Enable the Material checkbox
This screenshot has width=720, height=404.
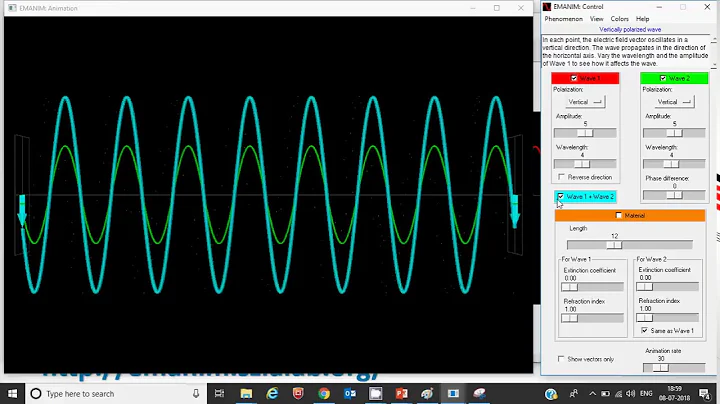pos(618,215)
